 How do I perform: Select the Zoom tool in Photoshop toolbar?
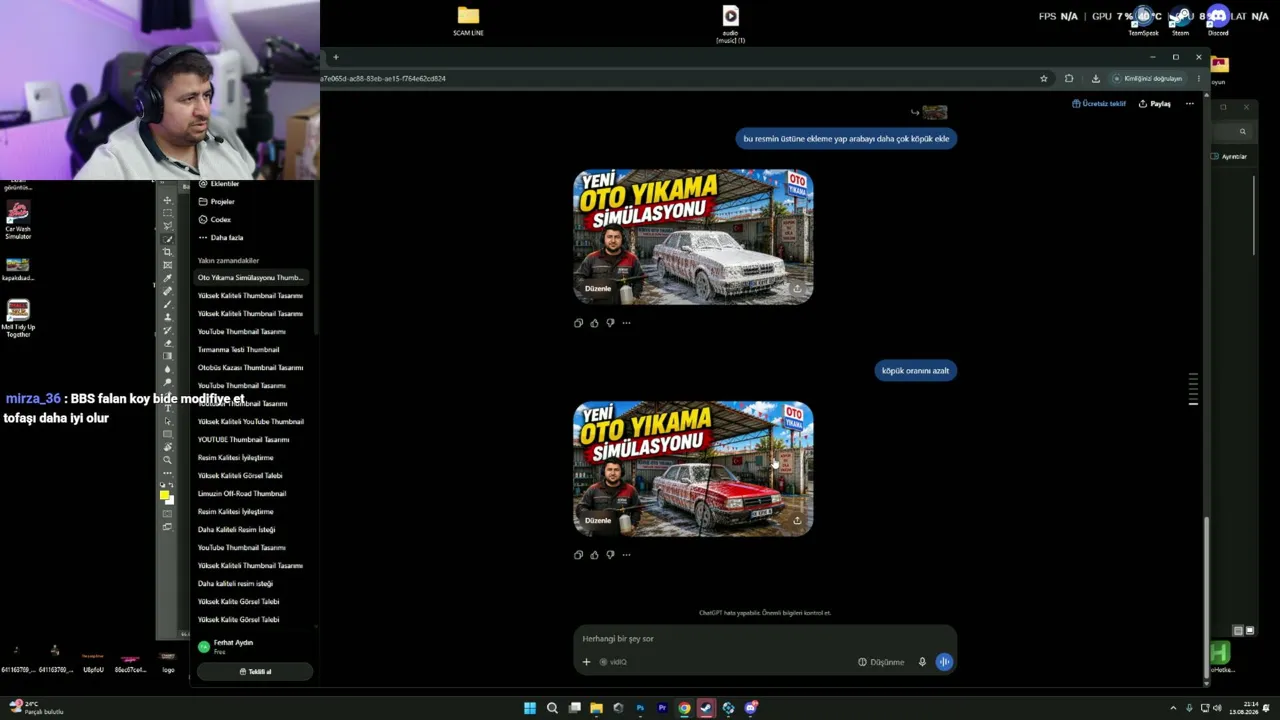point(167,460)
